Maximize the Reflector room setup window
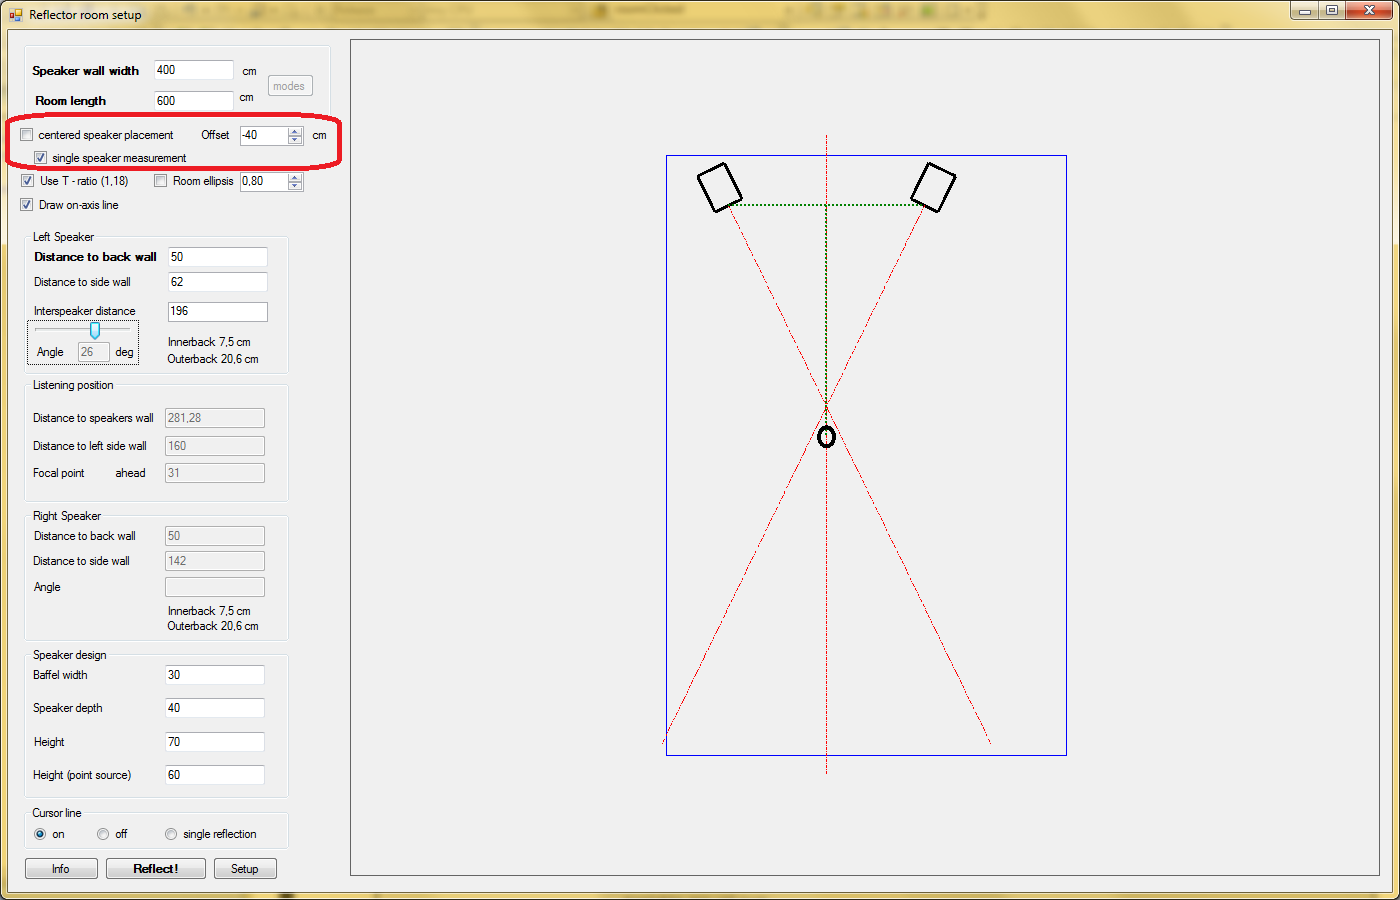Screen dimensions: 1400x900 coord(1332,10)
